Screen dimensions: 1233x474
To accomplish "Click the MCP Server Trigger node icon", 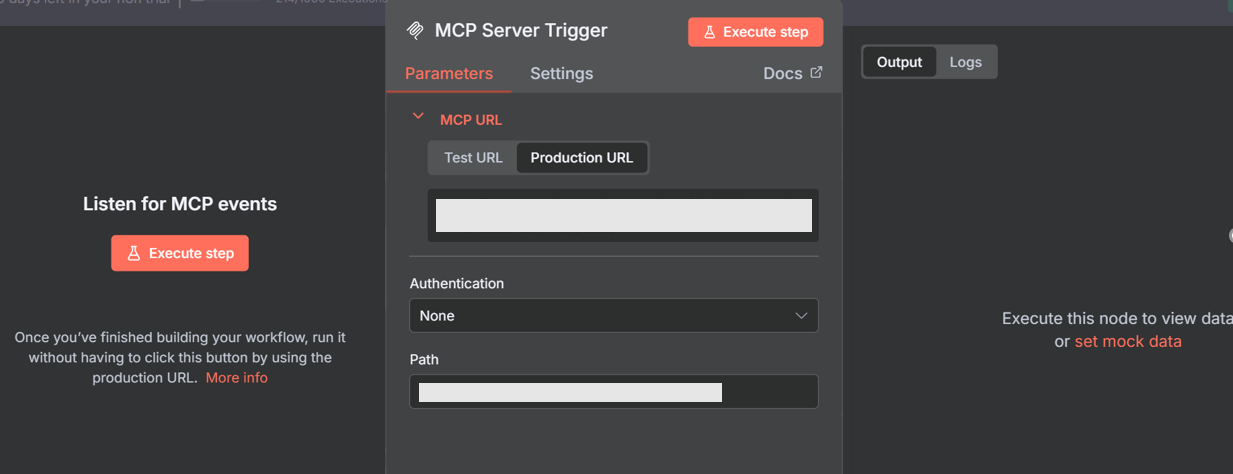I will (415, 31).
